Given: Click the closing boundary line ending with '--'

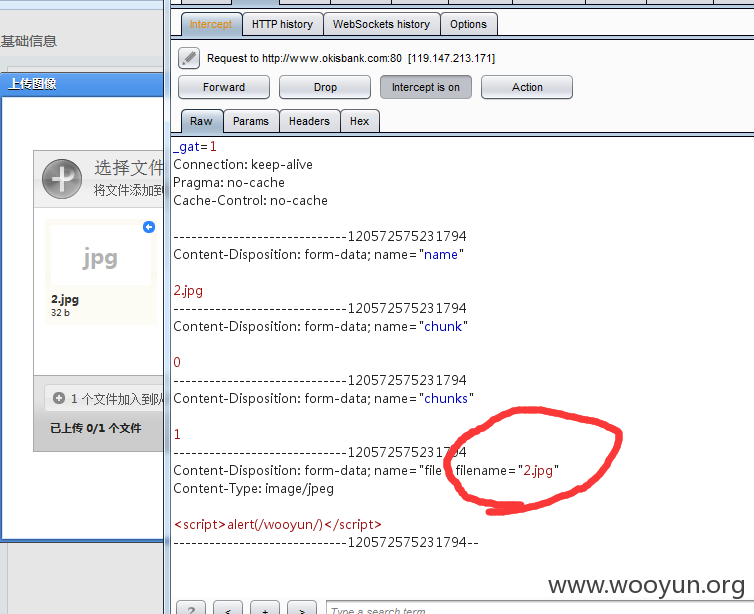Looking at the screenshot, I should coord(326,542).
